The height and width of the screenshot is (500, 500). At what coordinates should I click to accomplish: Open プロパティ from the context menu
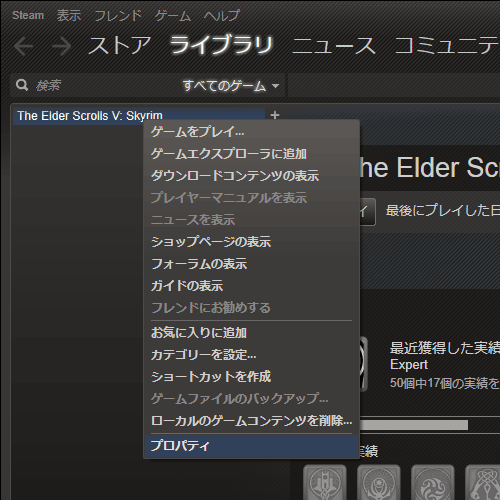(x=252, y=446)
